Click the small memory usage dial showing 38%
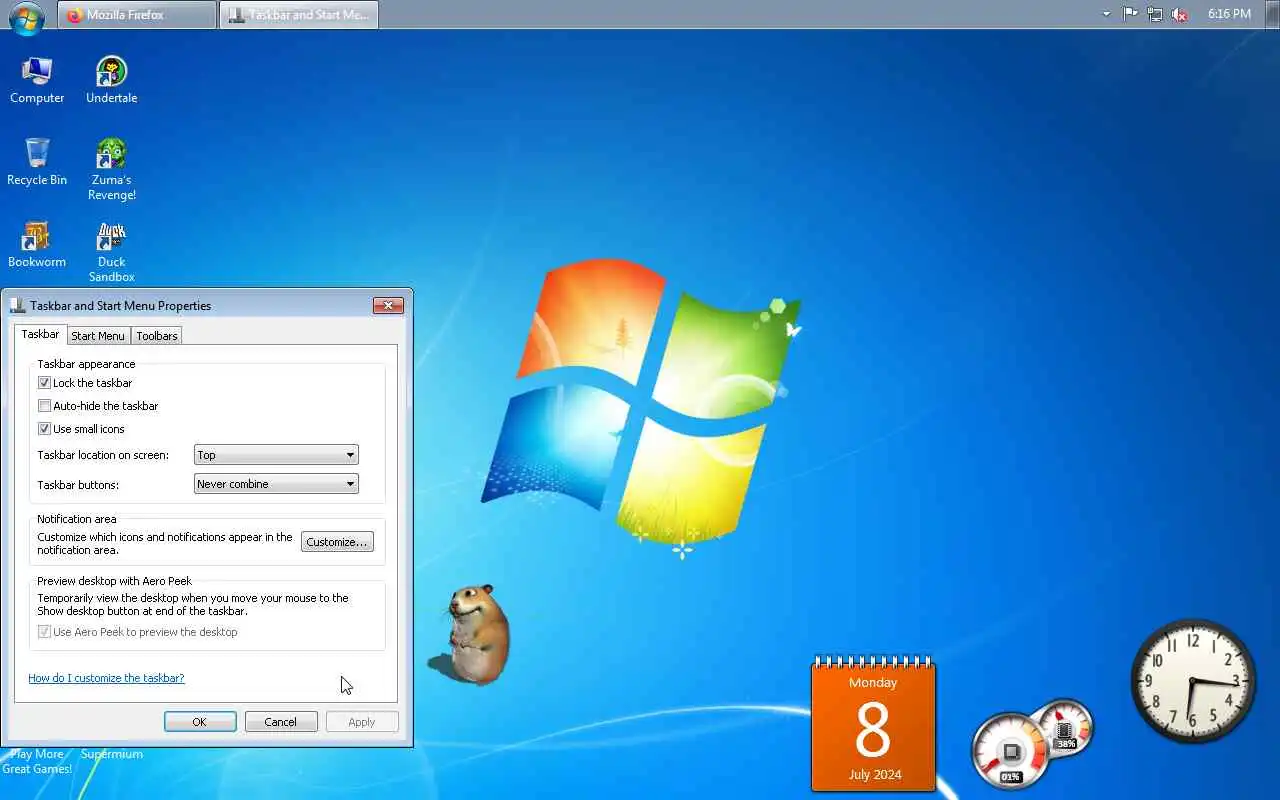The image size is (1280, 800). click(x=1065, y=728)
